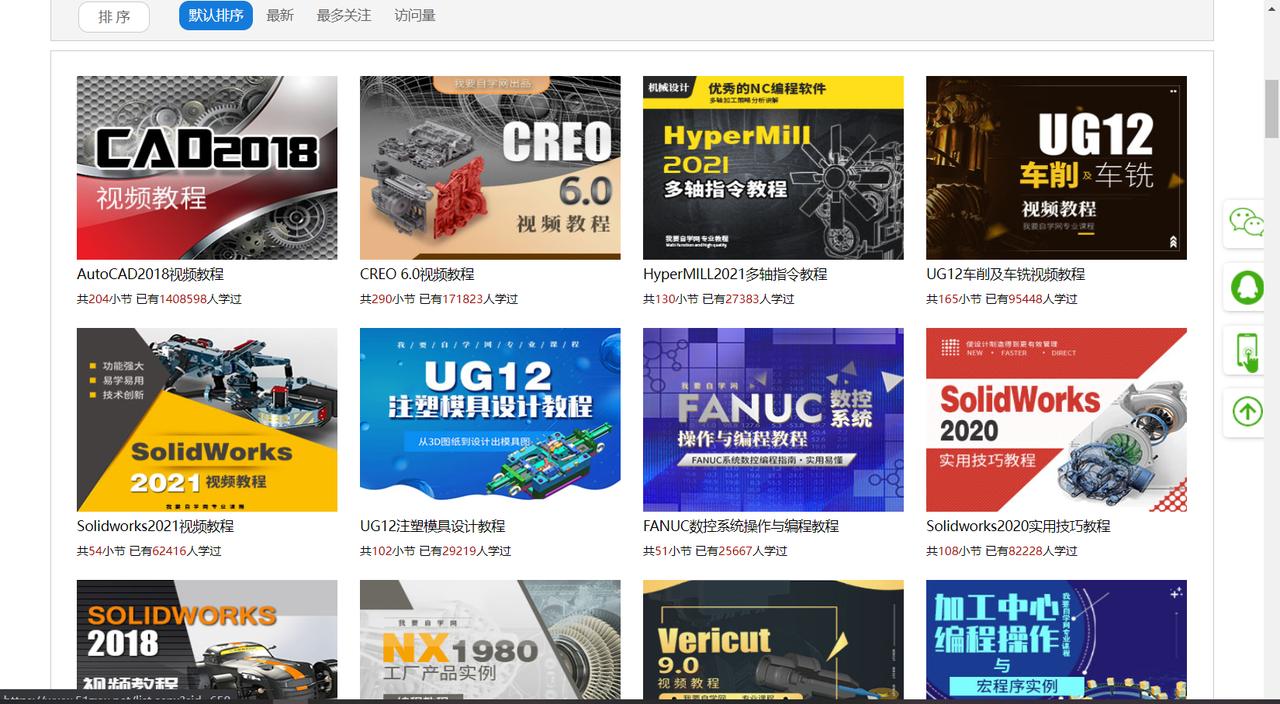Click the NX1980工厂产品实例 thumbnail
This screenshot has height=704, width=1280.
tap(489, 645)
